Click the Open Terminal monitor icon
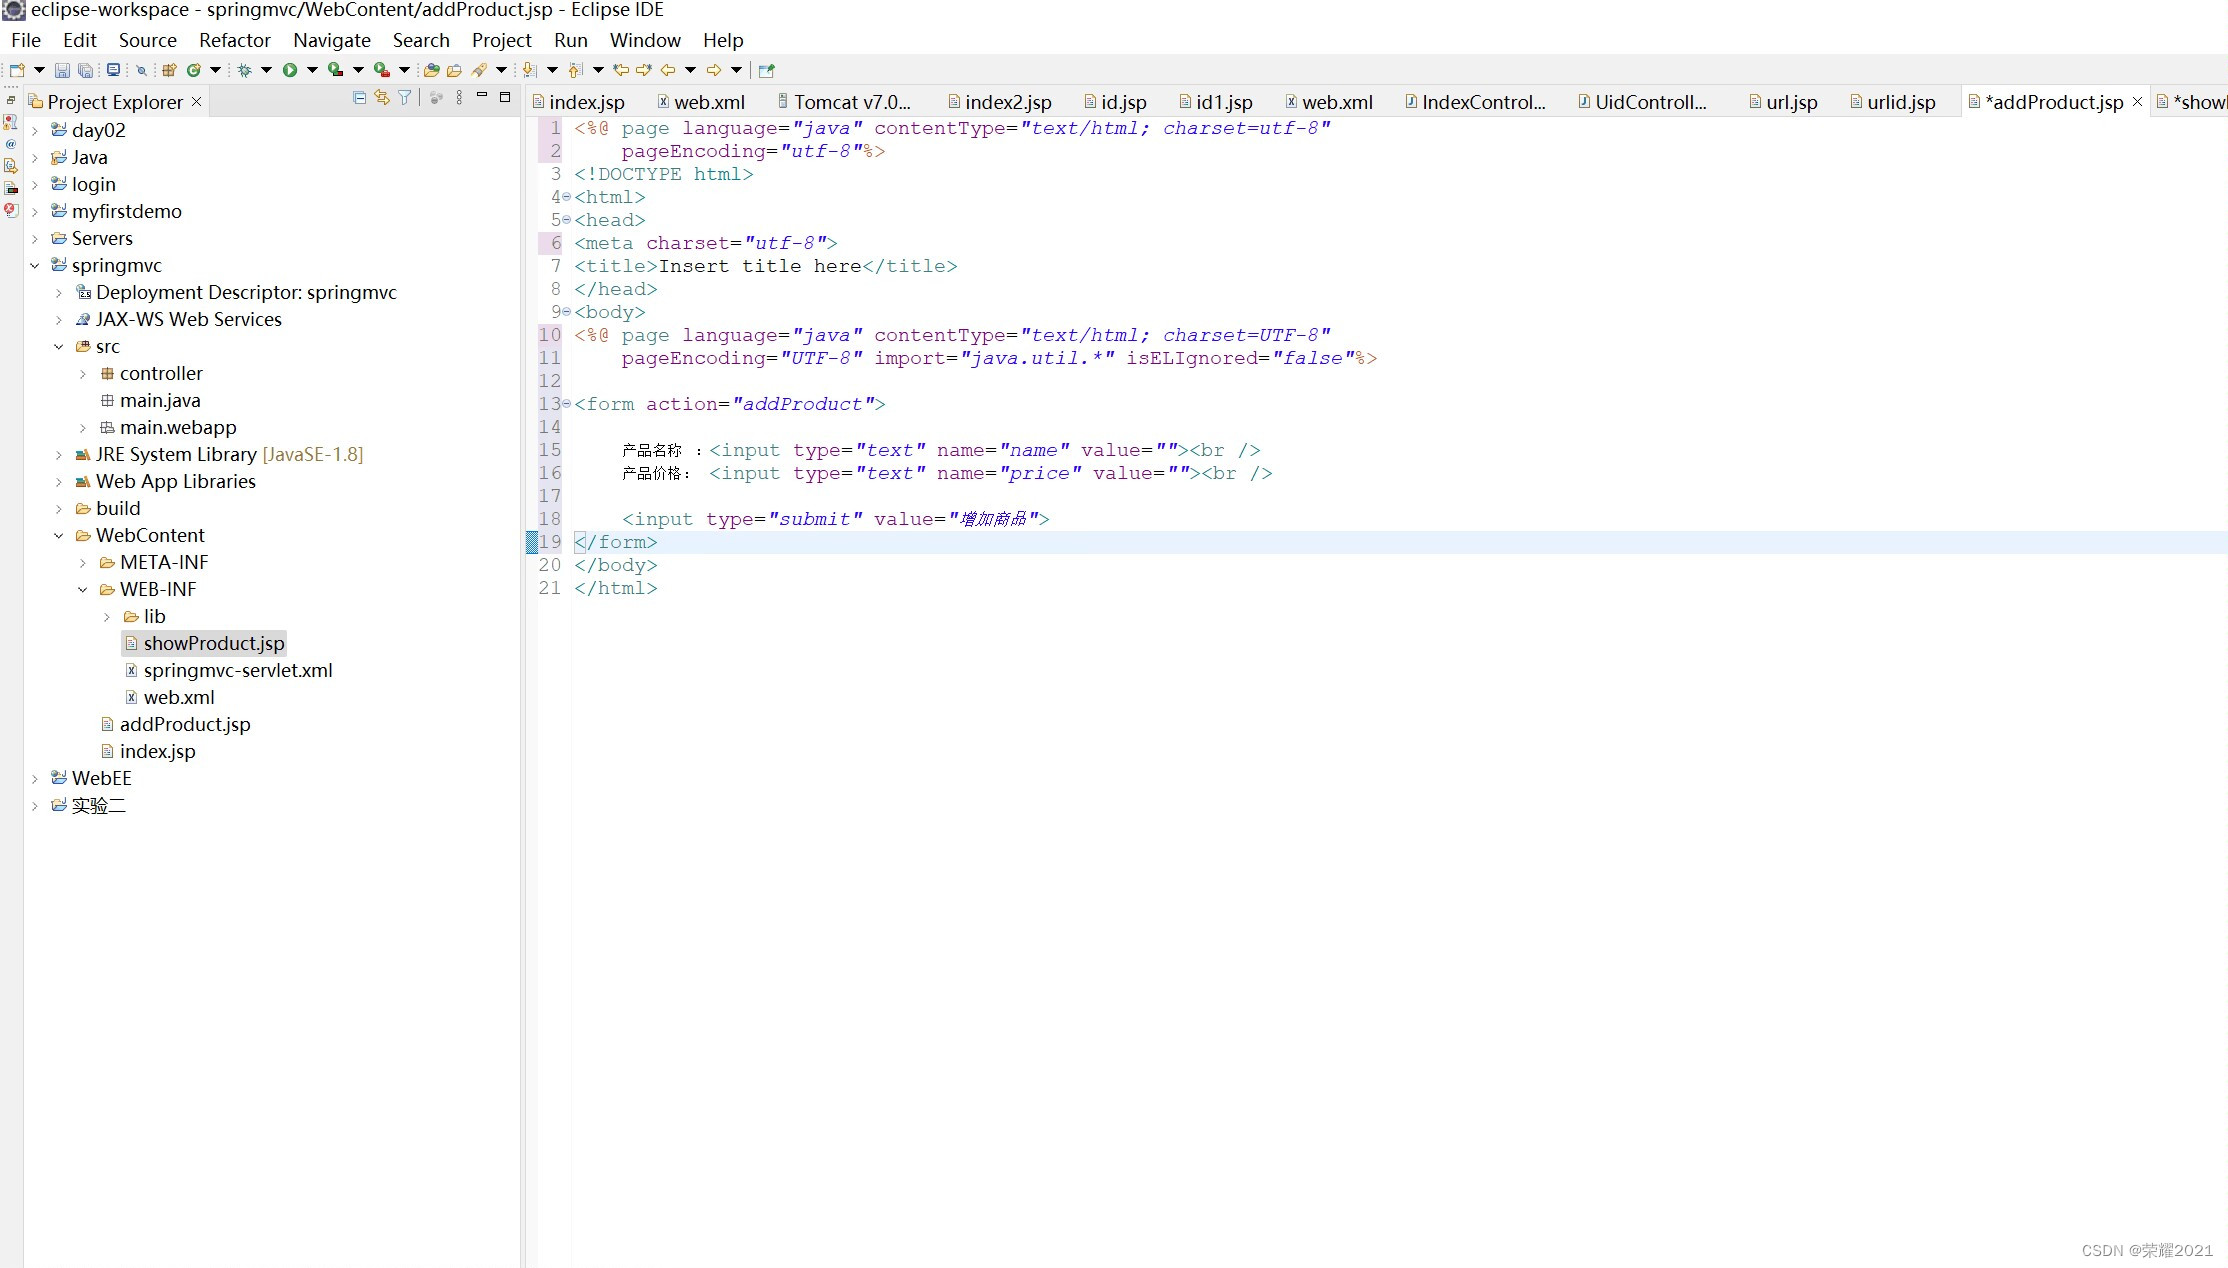Screen dimensions: 2228x1268 (x=113, y=70)
